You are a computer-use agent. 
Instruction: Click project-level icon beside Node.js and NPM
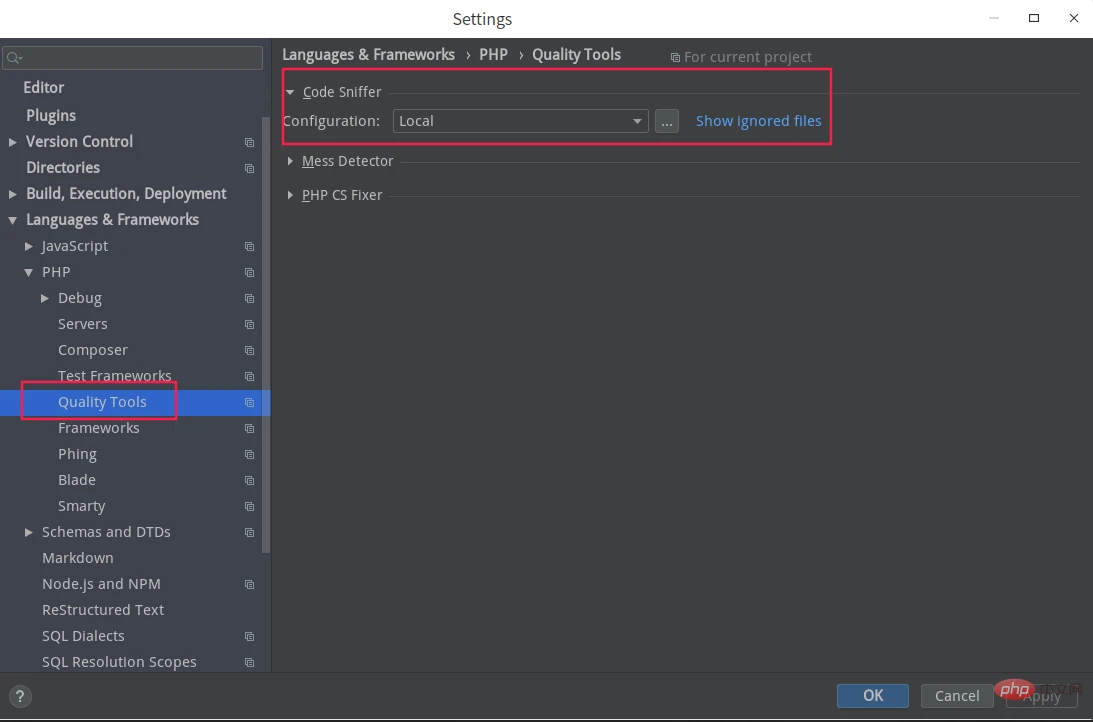(250, 585)
